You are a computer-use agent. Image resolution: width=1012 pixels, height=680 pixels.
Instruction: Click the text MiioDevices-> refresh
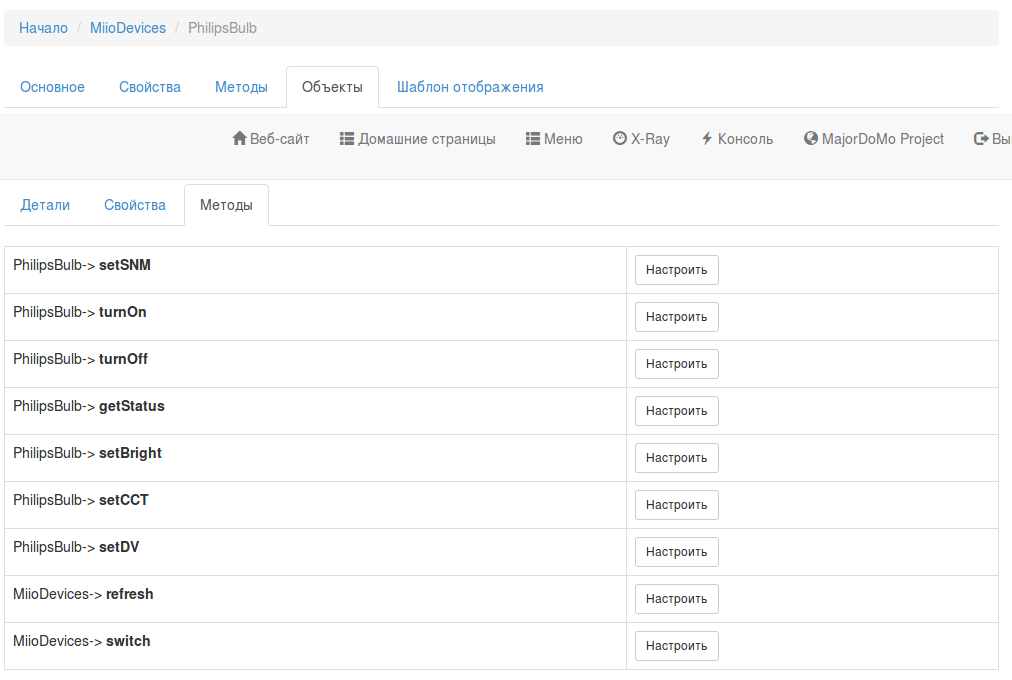point(83,594)
